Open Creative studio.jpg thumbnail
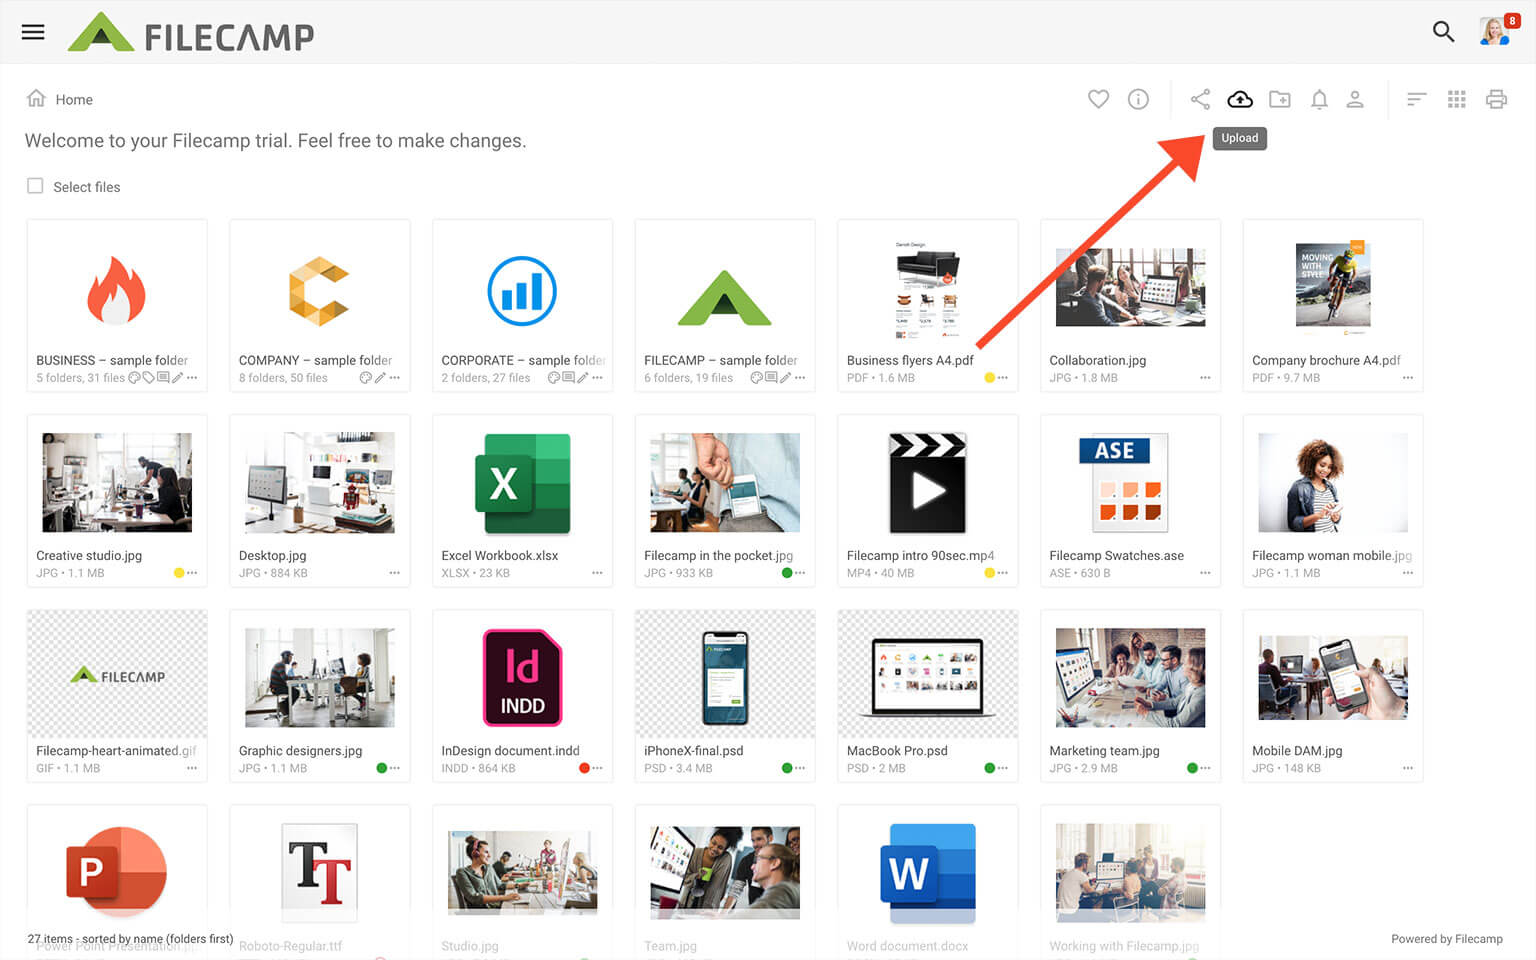Screen dimensions: 1536x960 click(117, 482)
